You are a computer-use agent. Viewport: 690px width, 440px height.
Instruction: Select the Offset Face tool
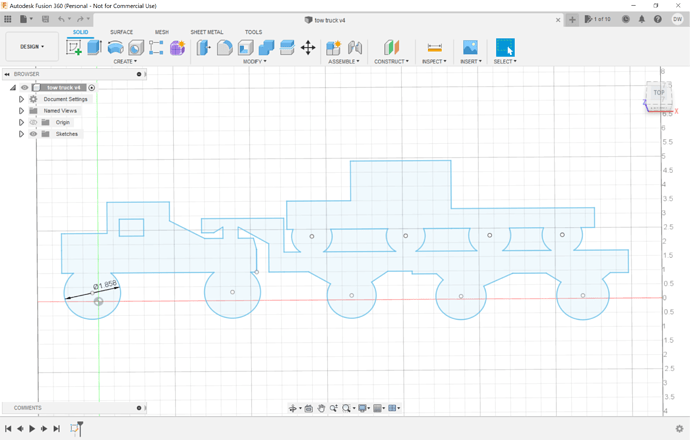point(287,48)
